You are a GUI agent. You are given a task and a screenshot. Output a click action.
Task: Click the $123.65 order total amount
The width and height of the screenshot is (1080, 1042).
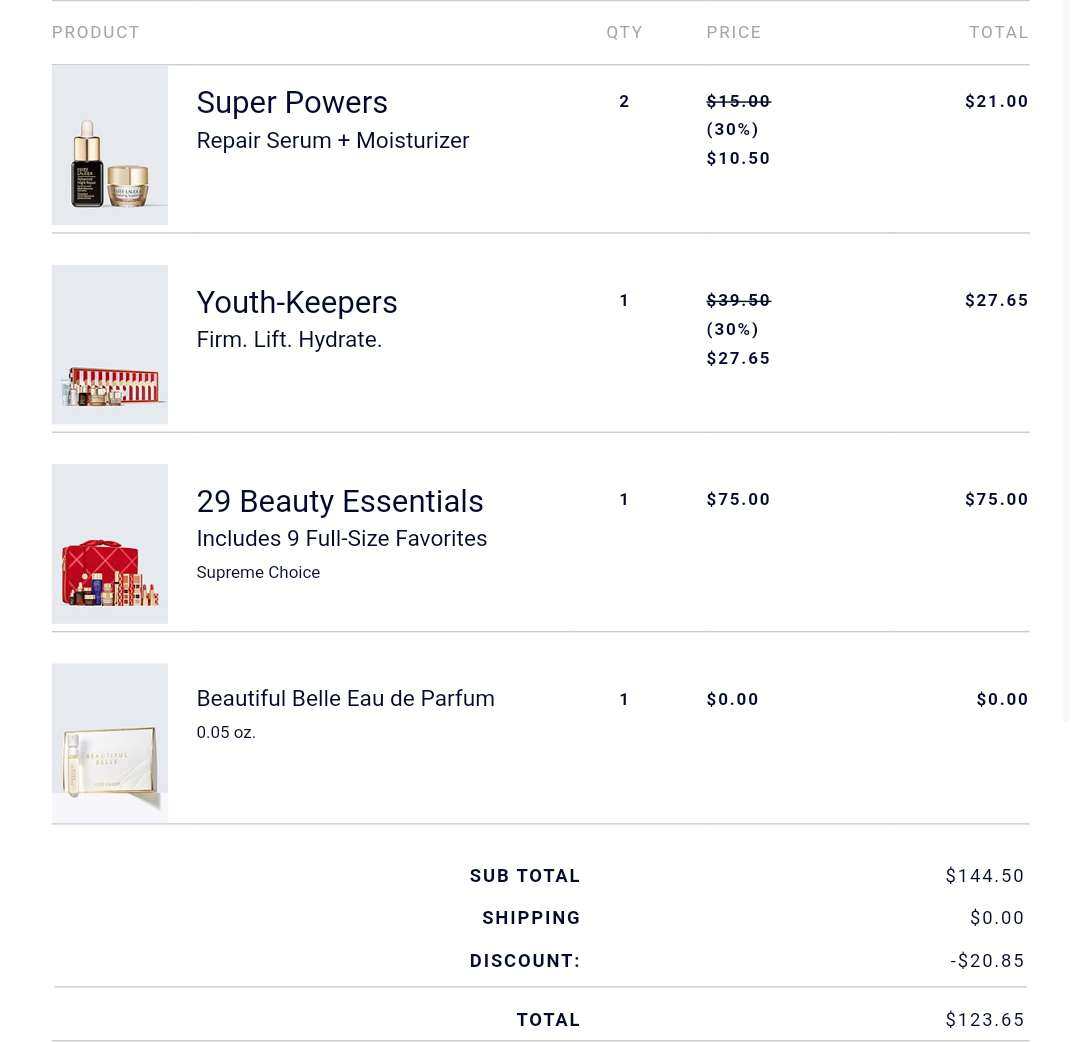985,1020
